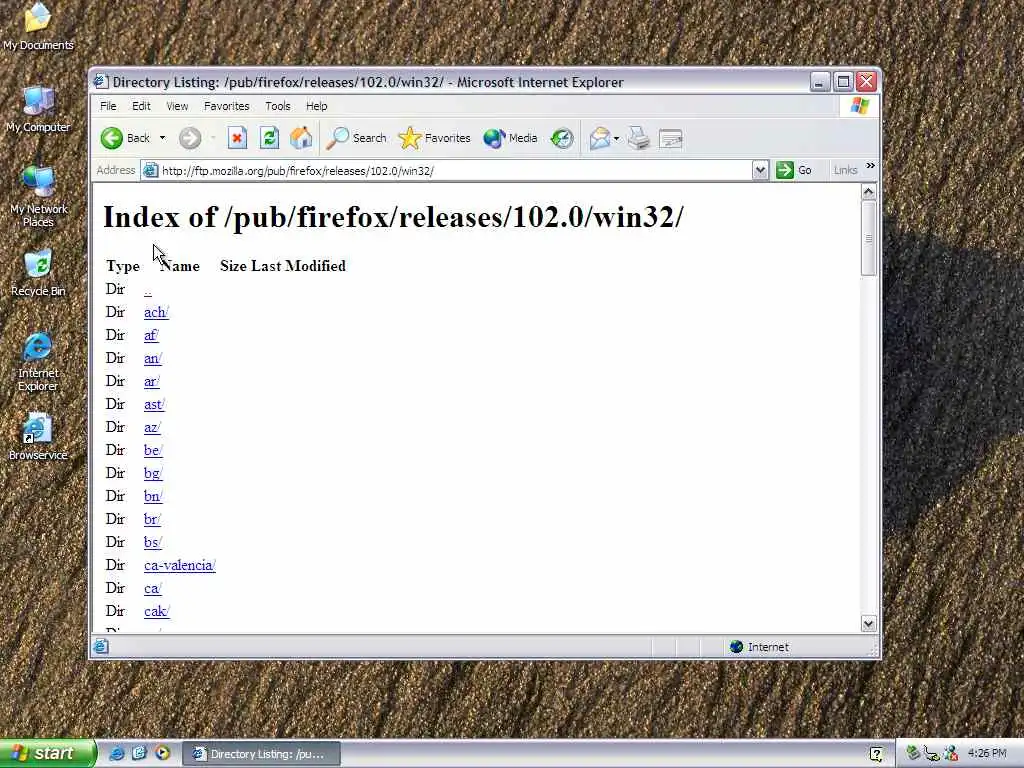Open the ca-valencia/ directory link
The height and width of the screenshot is (768, 1024).
click(180, 565)
